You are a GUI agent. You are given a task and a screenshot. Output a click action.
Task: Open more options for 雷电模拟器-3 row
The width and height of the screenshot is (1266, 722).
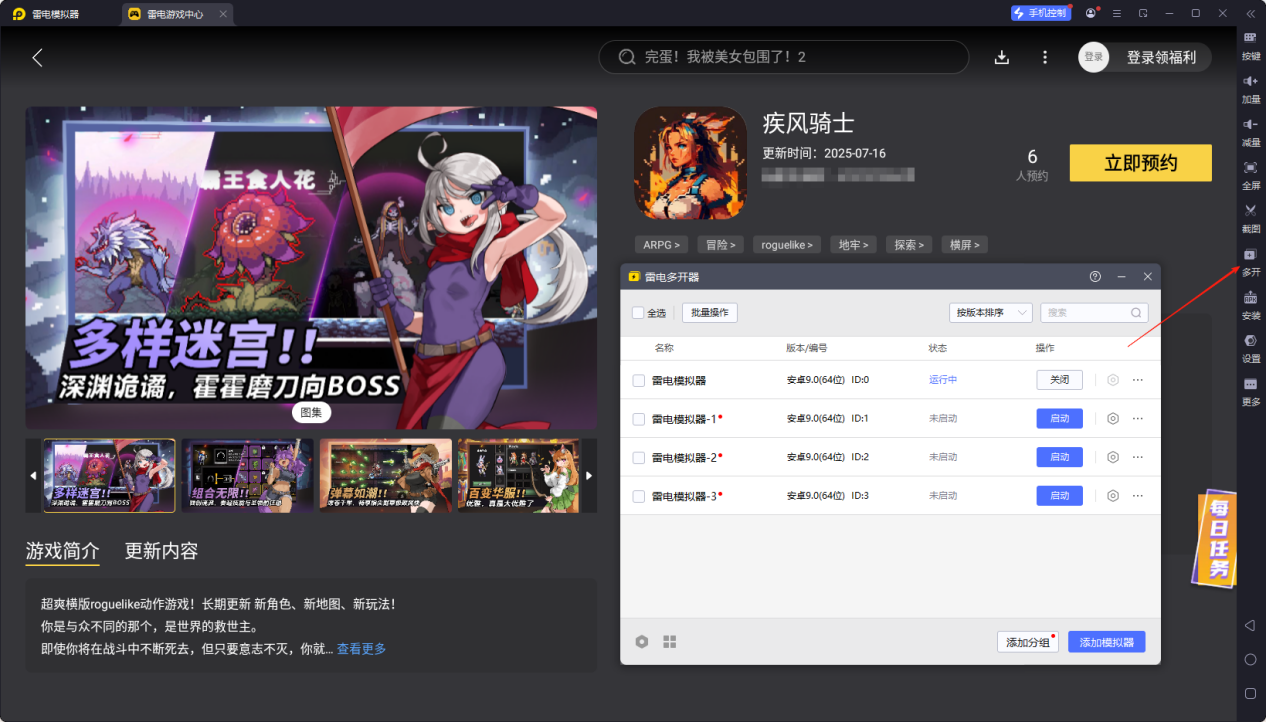pos(1138,495)
